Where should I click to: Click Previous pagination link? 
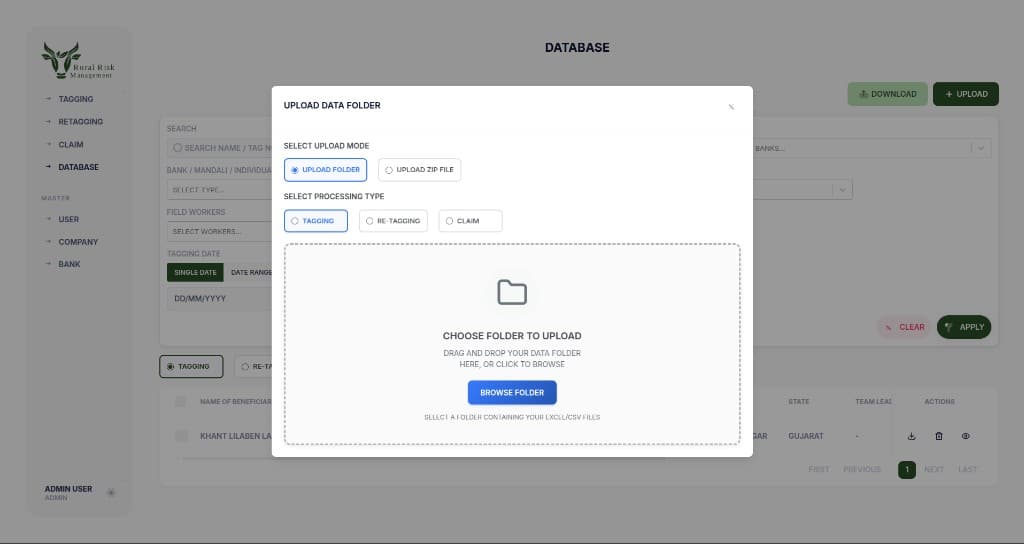tap(862, 470)
